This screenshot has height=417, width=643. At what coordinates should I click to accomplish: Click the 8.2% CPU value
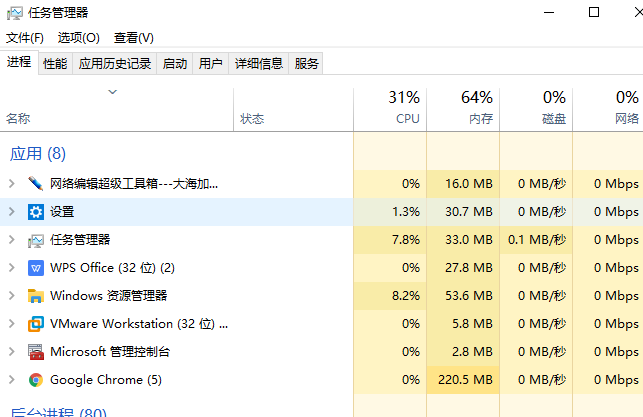(x=406, y=296)
